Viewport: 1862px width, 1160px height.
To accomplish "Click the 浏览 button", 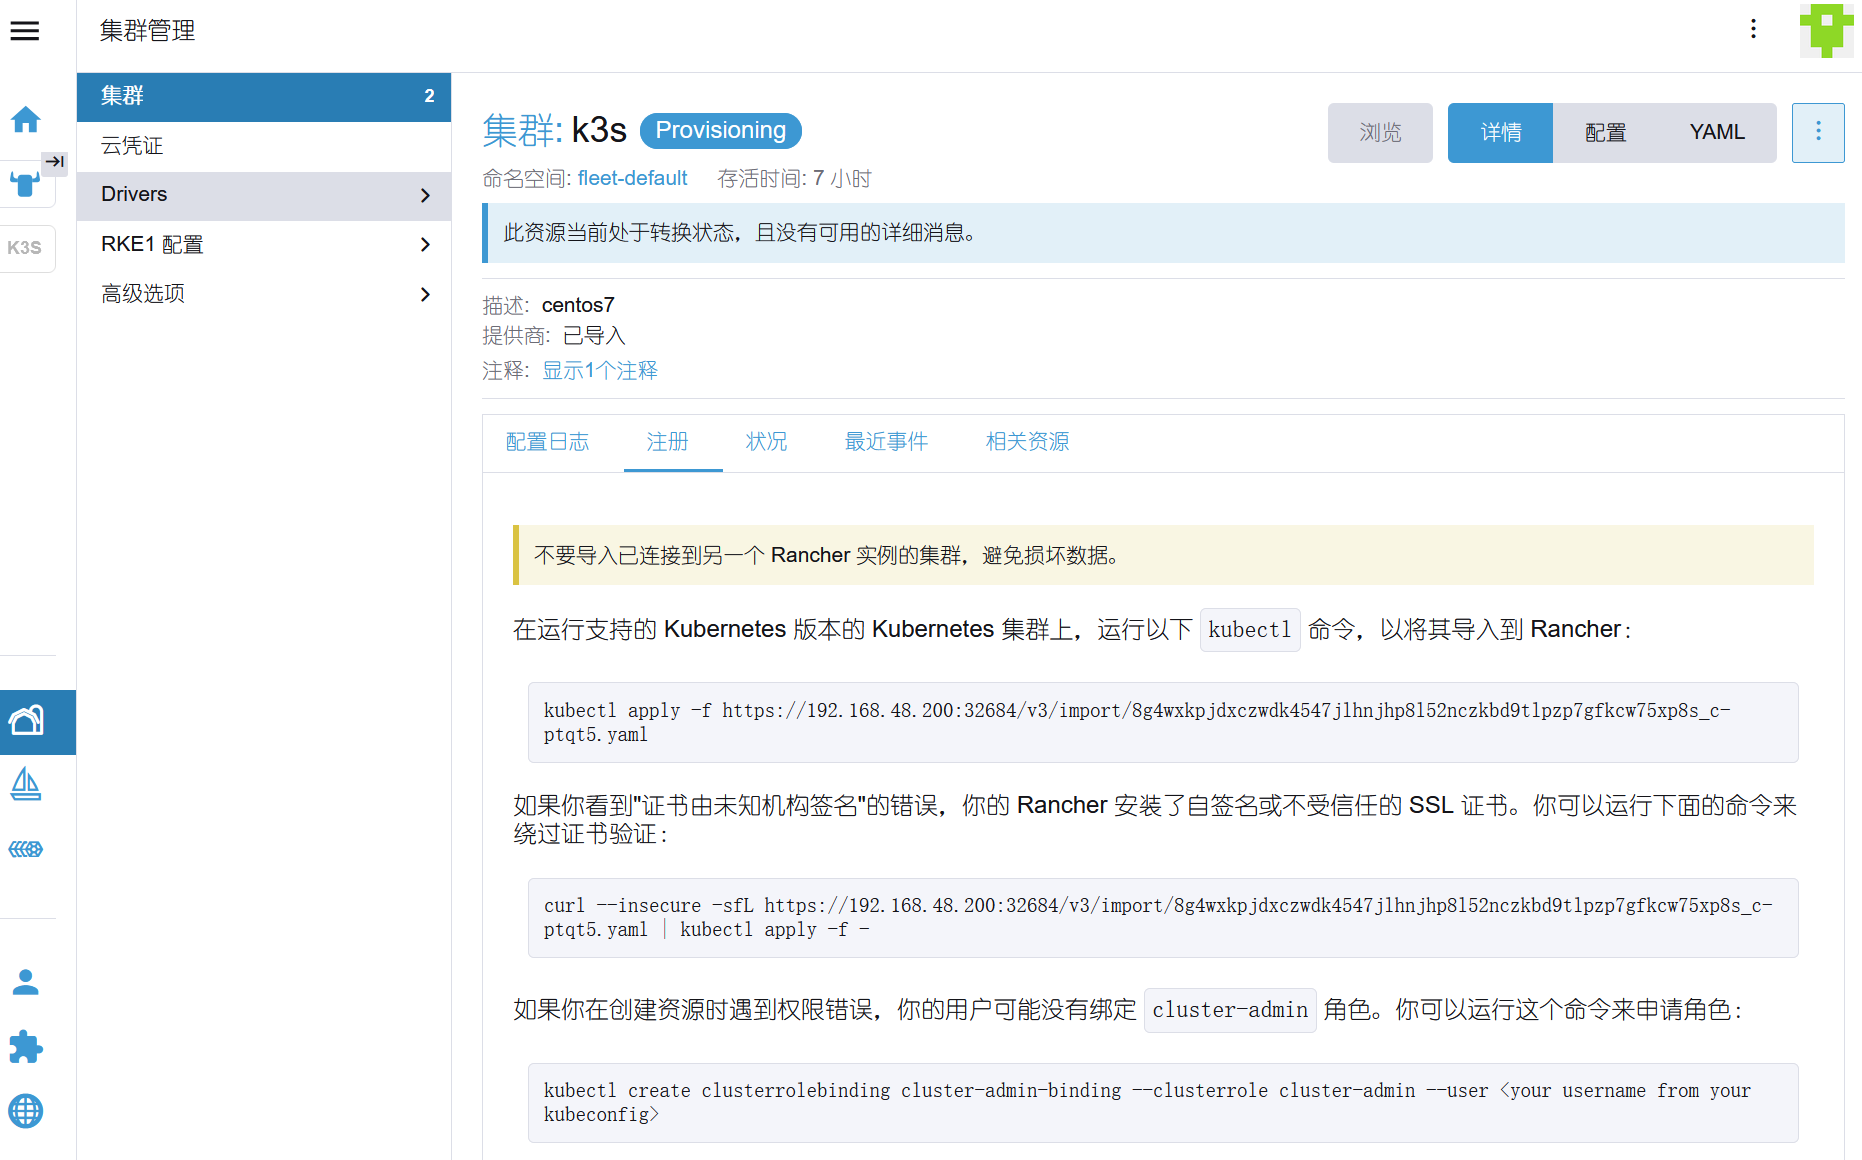I will (x=1380, y=132).
